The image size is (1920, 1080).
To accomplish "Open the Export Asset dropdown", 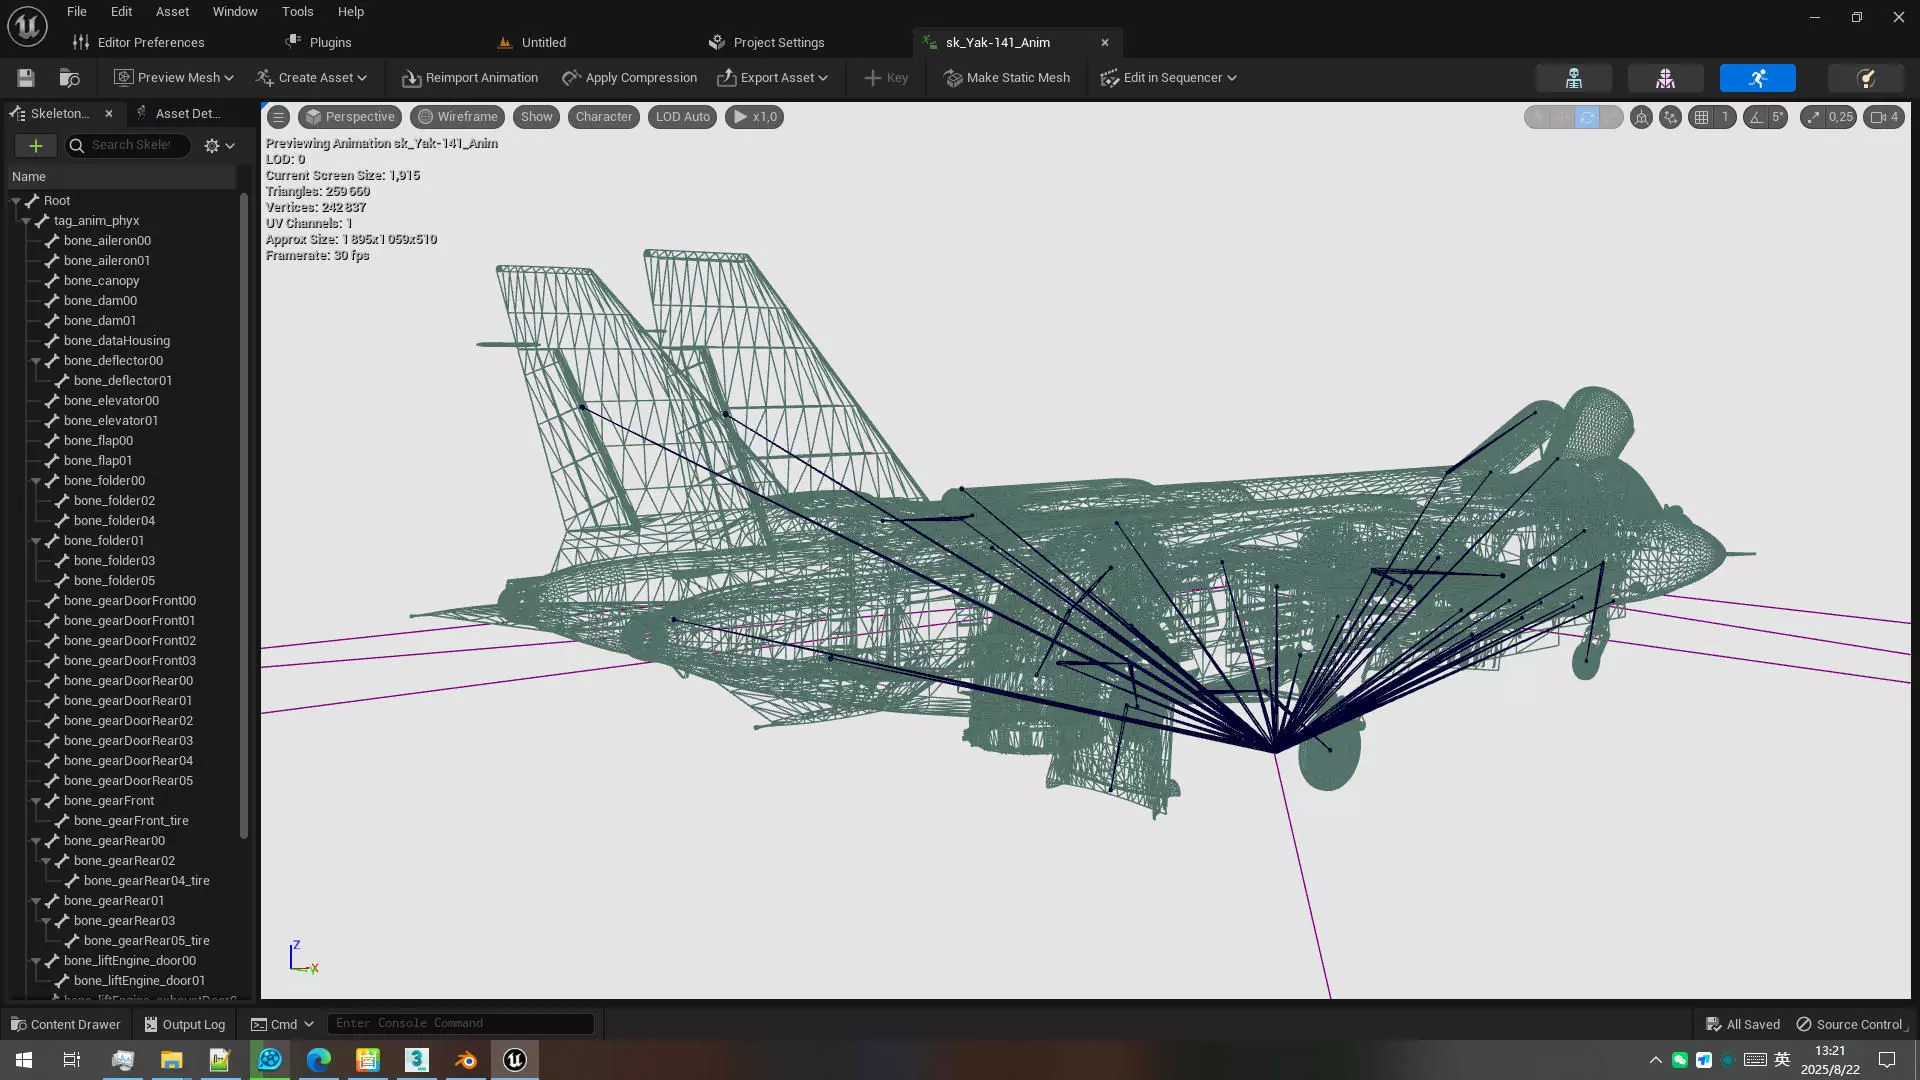I will (x=773, y=78).
